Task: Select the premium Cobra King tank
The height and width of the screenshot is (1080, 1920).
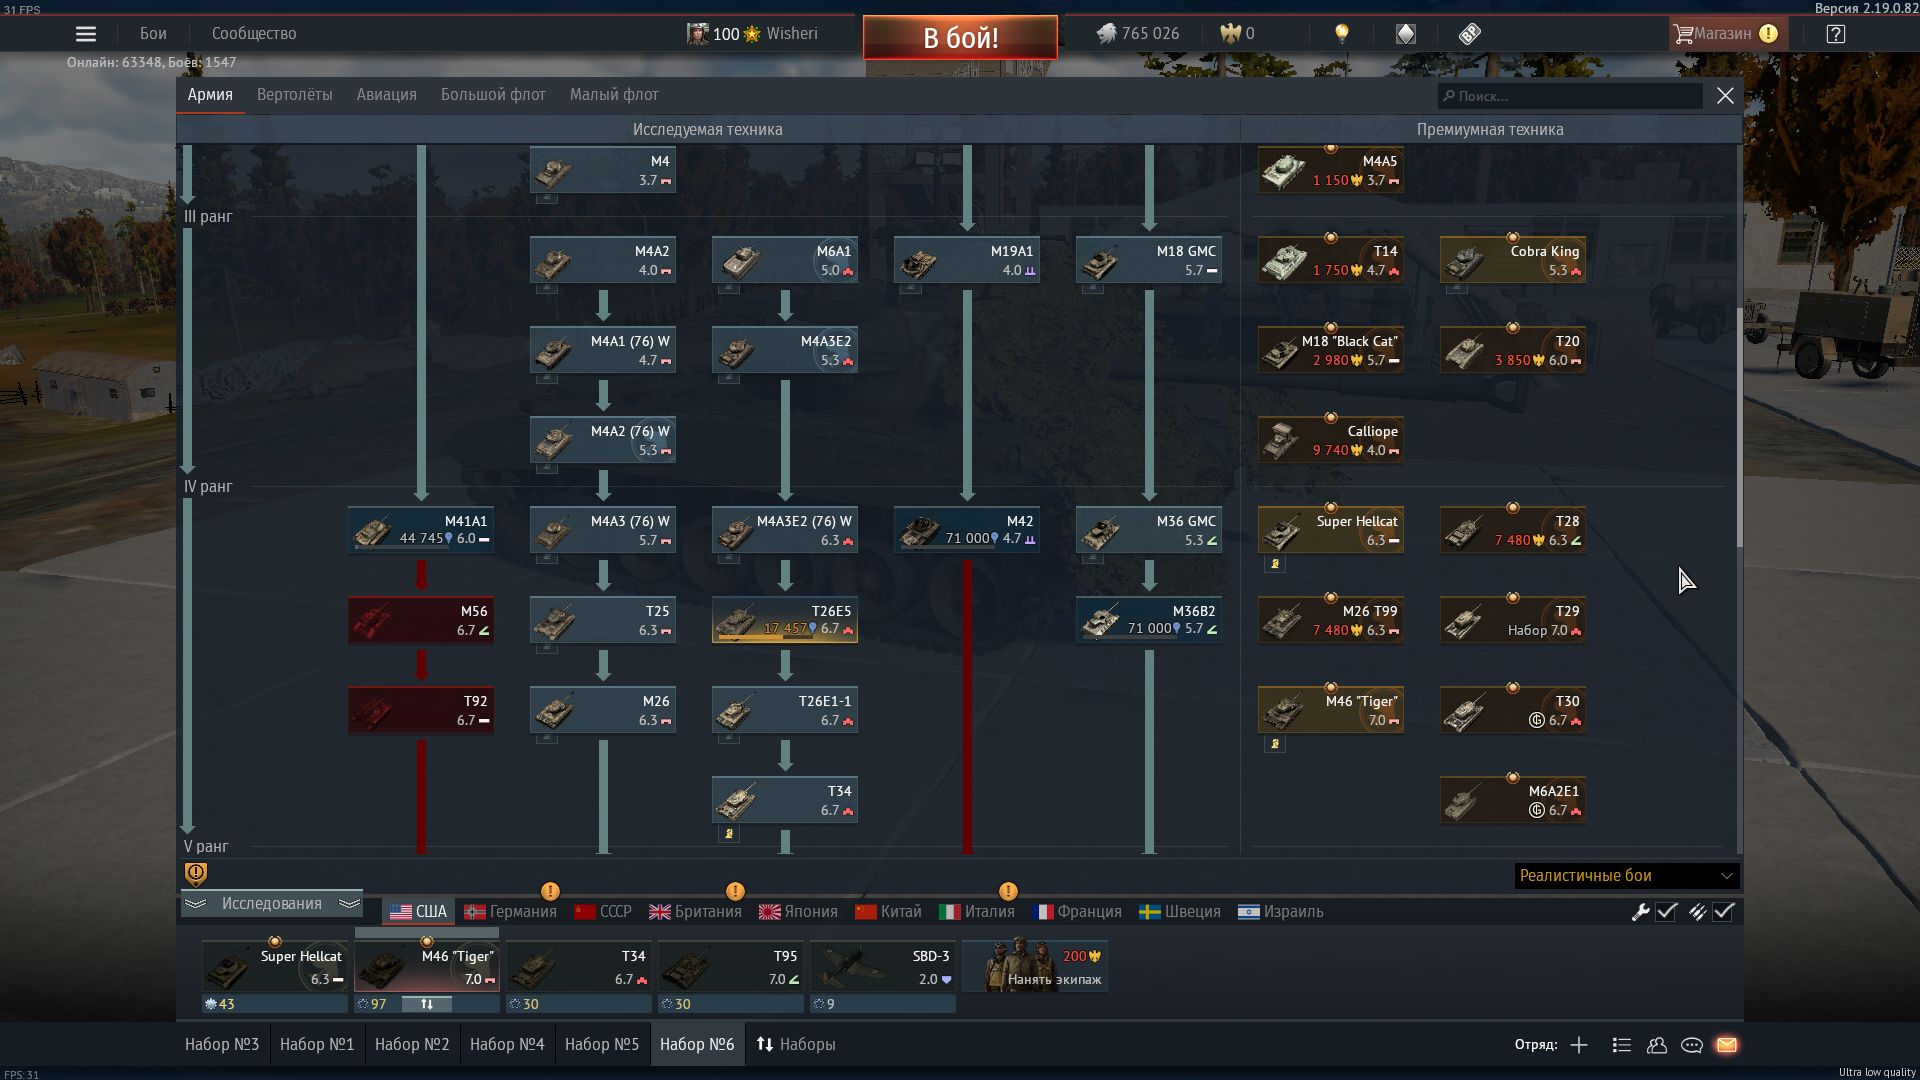Action: pos(1513,260)
